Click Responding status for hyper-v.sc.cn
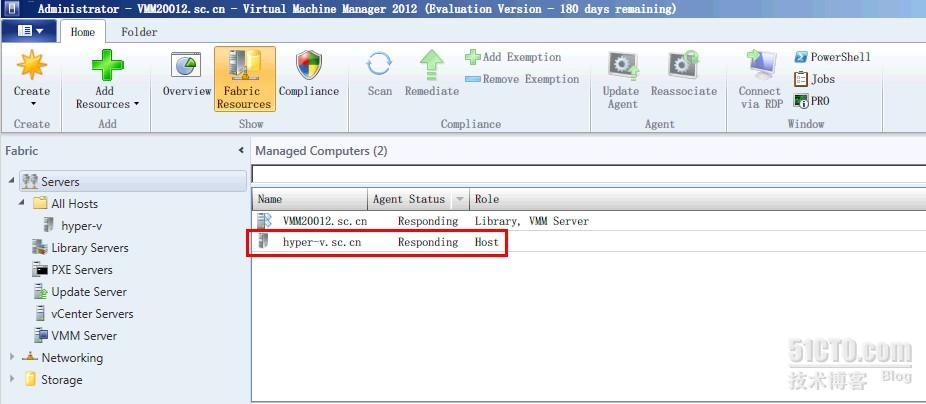 [428, 242]
